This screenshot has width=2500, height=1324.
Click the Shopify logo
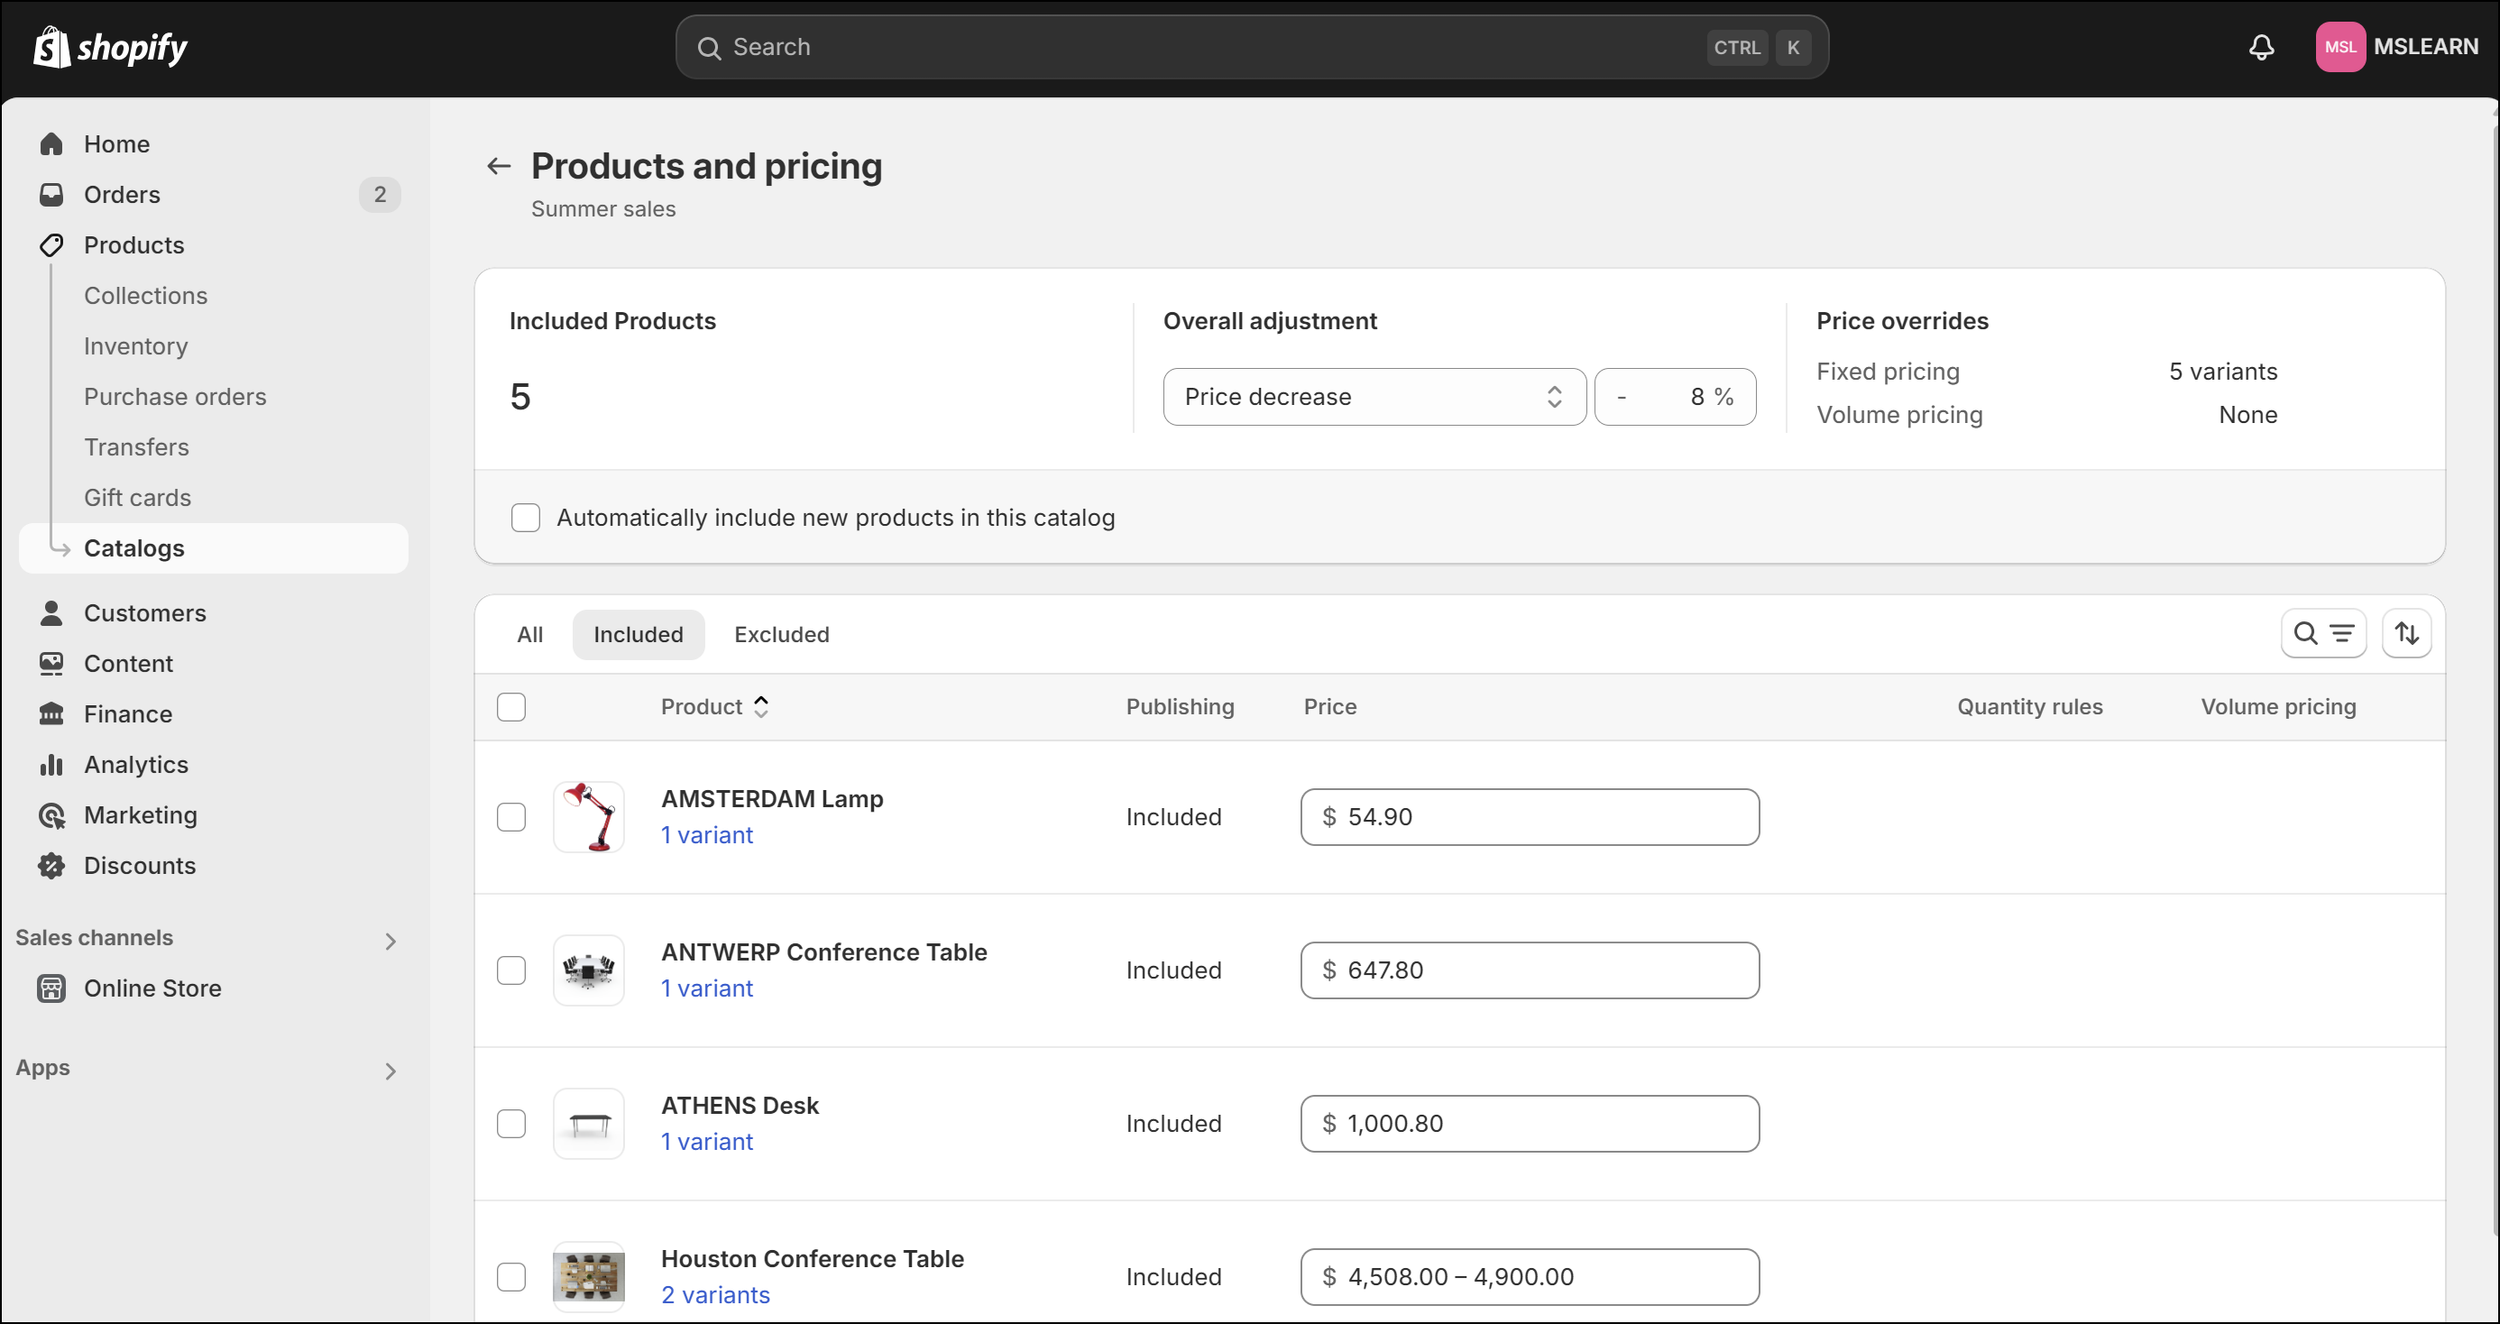[x=110, y=47]
